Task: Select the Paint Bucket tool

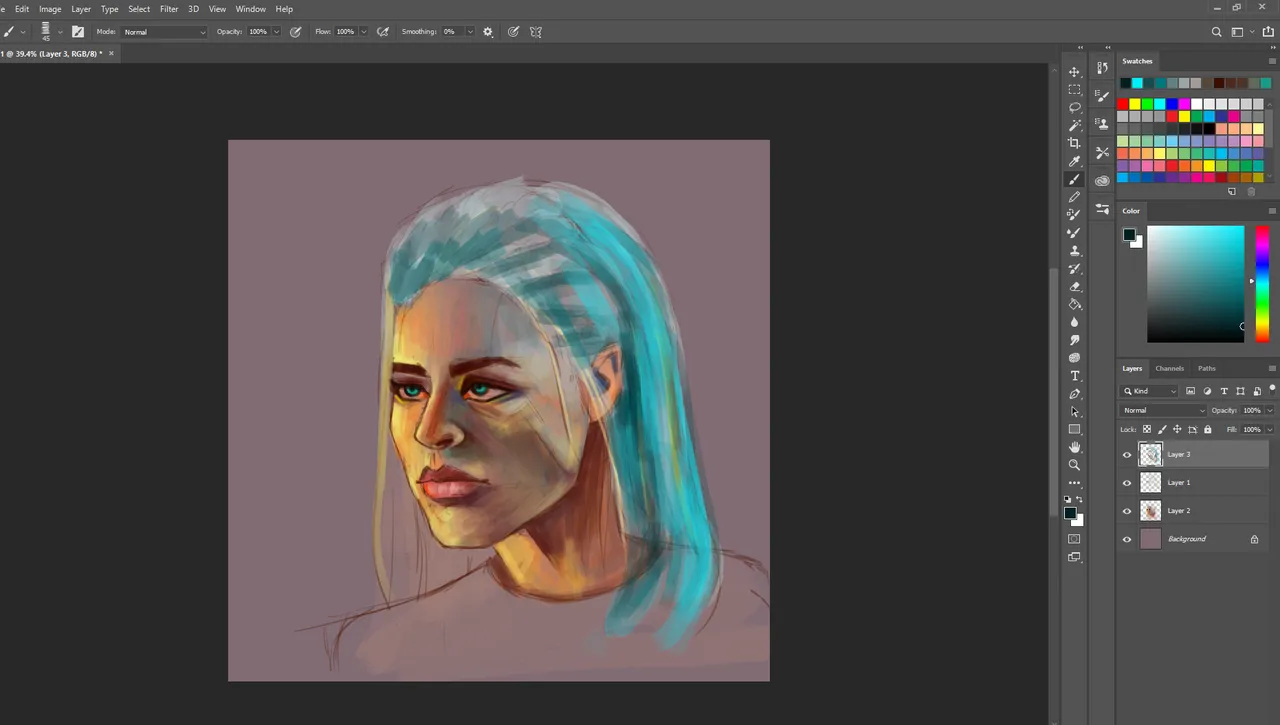Action: coord(1075,304)
